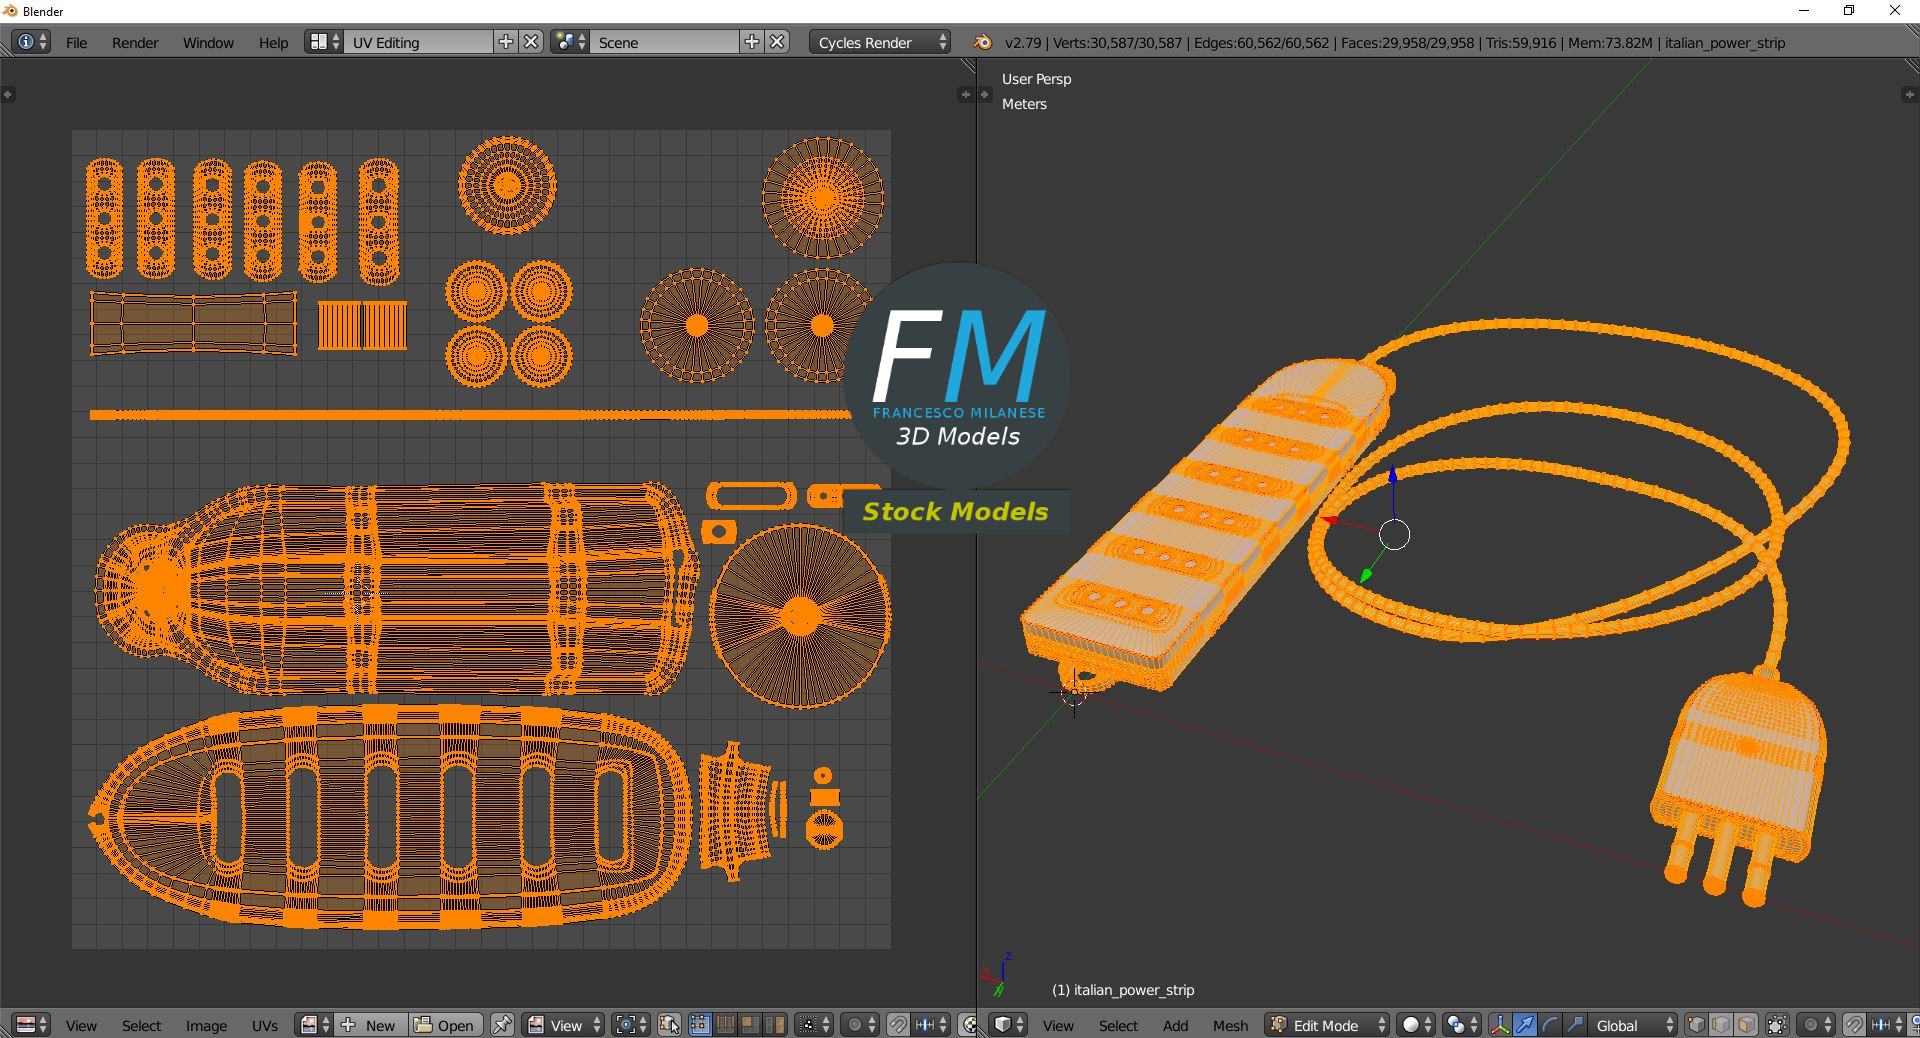Open the Image menu

tap(206, 1026)
